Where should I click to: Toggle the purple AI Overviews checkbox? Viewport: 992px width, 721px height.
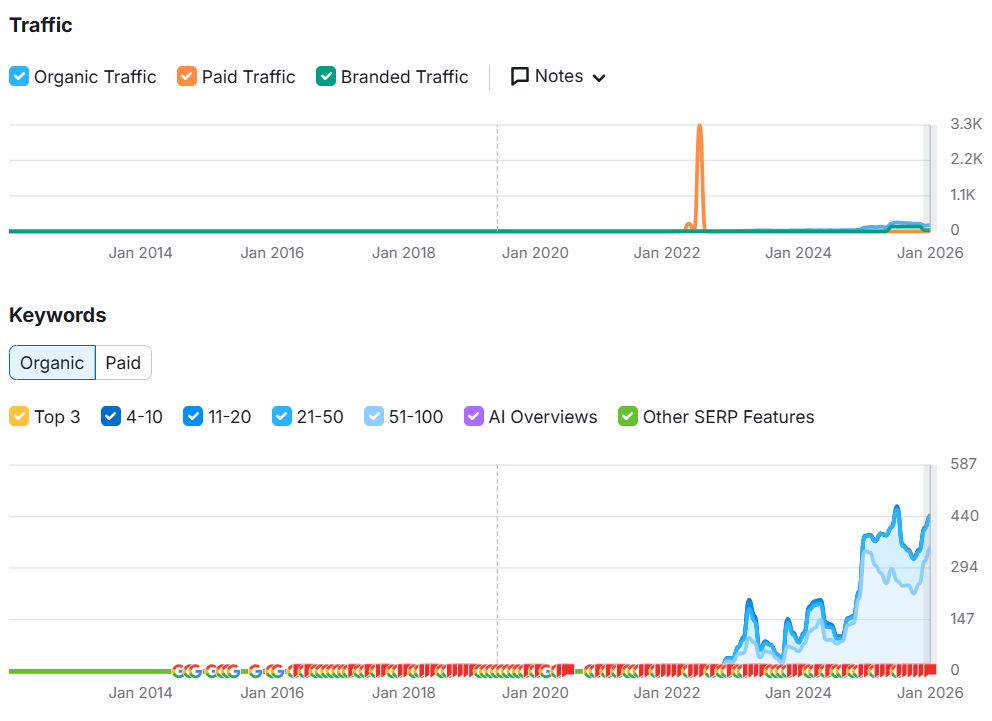(x=474, y=417)
